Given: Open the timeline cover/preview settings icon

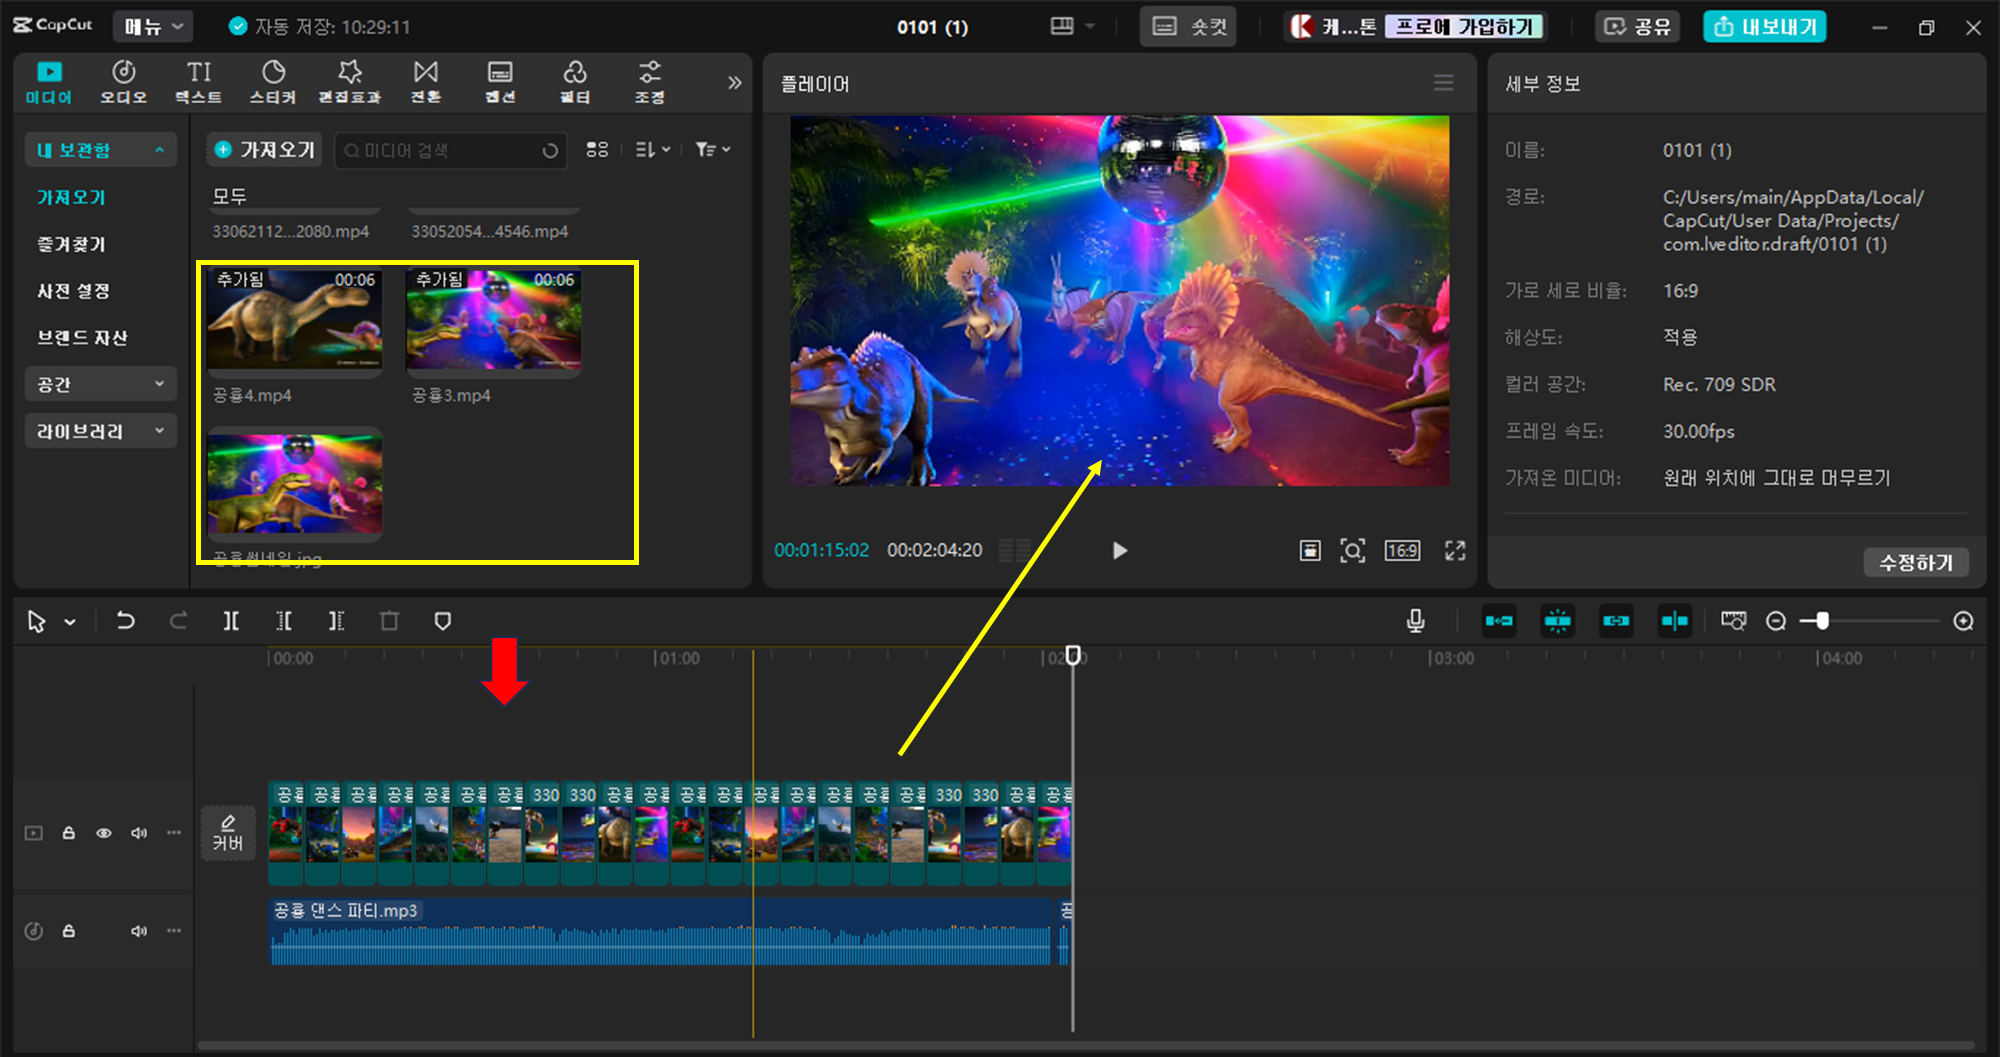Looking at the screenshot, I should 1734,621.
